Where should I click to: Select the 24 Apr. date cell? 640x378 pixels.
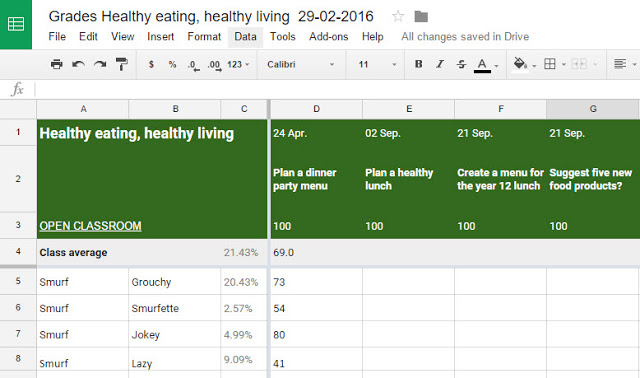(316, 133)
